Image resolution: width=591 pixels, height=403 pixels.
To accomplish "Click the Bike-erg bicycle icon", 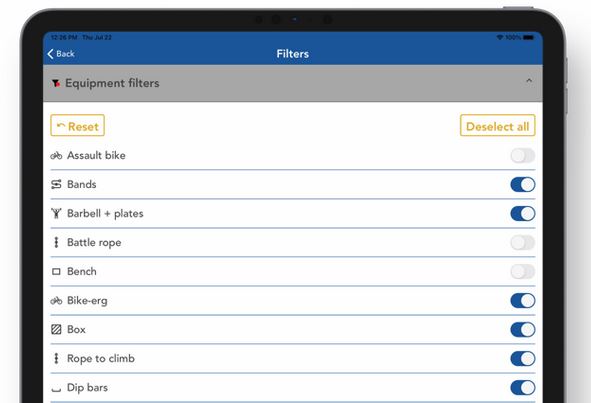I will coord(56,300).
